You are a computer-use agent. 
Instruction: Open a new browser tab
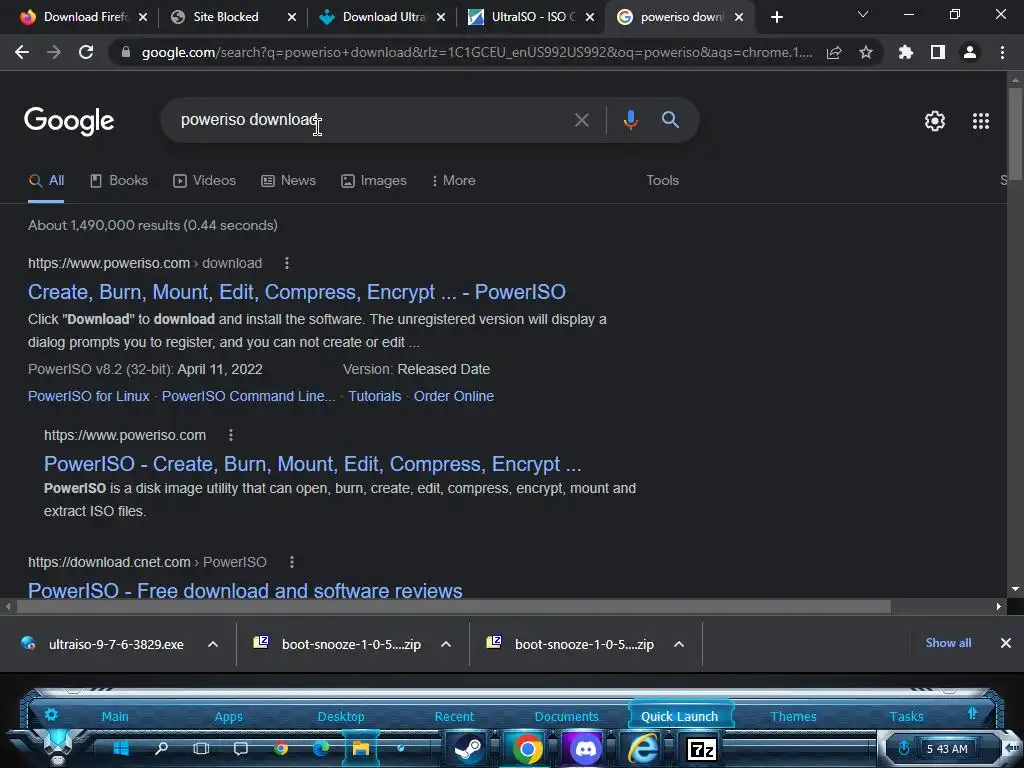[776, 17]
